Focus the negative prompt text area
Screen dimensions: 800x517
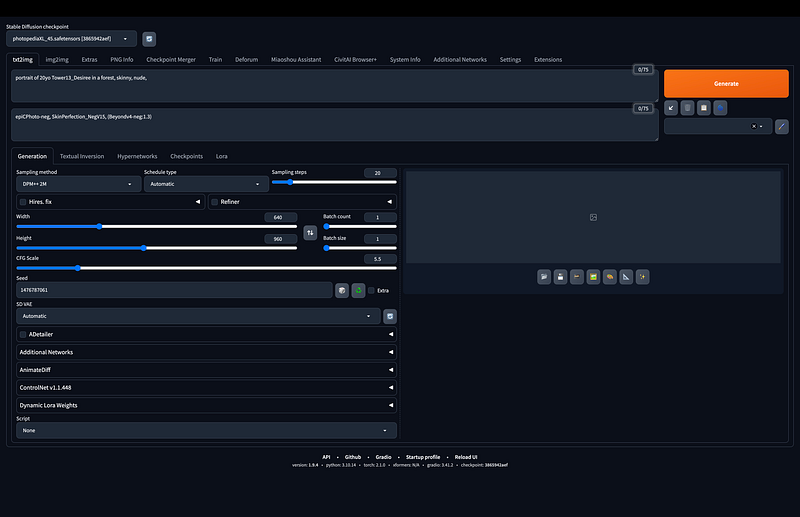(x=335, y=125)
